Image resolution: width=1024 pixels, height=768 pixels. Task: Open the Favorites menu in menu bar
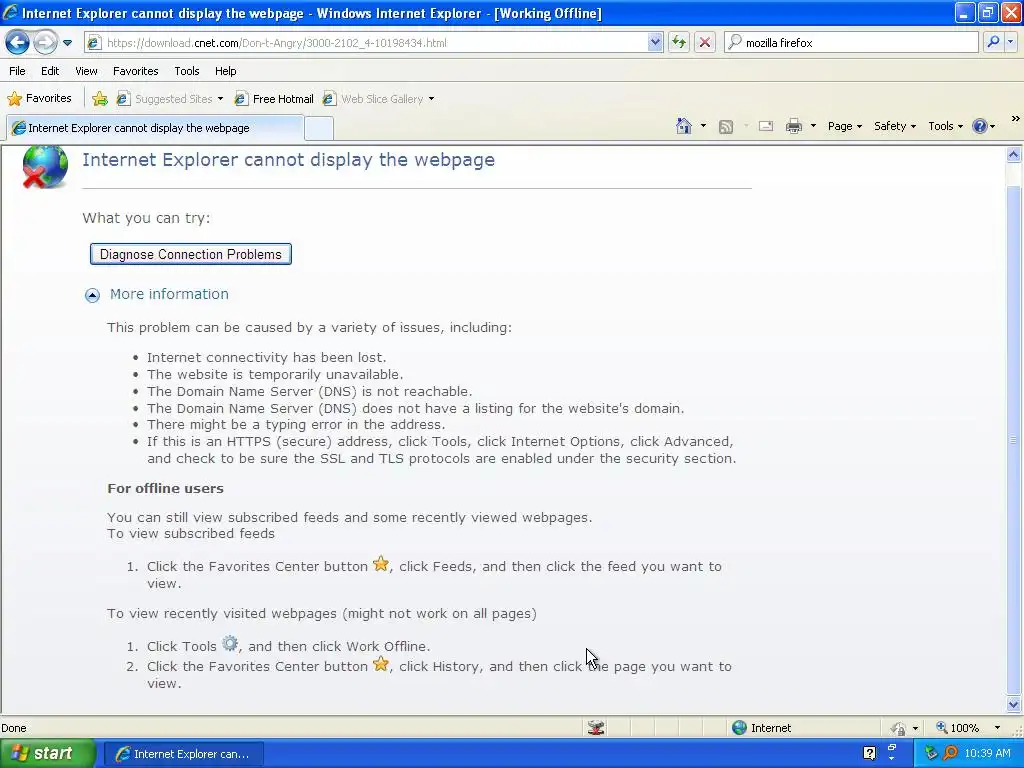click(135, 71)
